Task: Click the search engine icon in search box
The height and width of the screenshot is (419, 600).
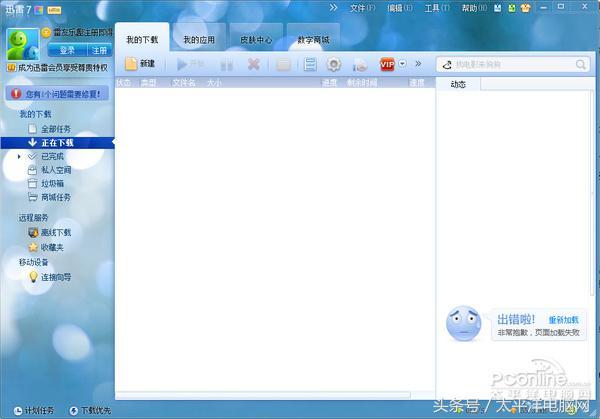Action: click(x=447, y=65)
